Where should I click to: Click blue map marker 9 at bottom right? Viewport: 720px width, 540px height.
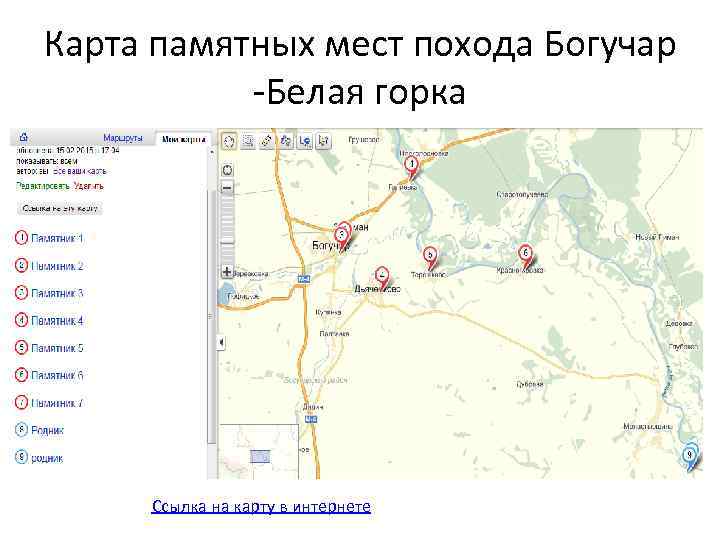click(689, 457)
